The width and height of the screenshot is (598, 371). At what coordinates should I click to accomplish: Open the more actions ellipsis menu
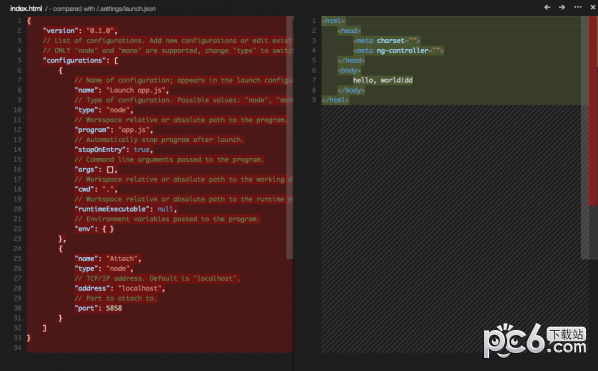(x=578, y=7)
